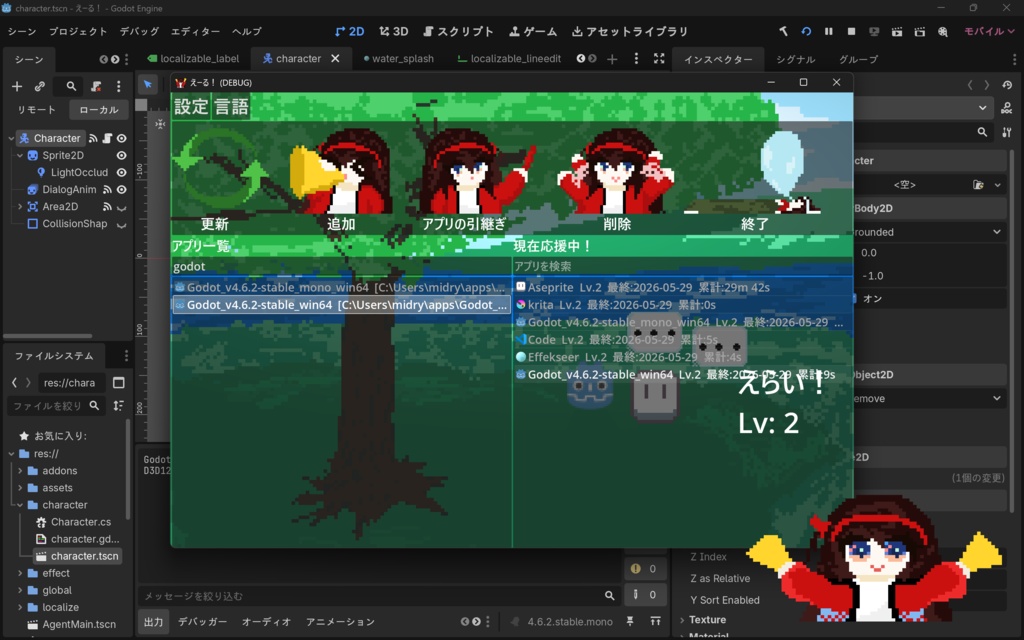Image resolution: width=1024 pixels, height=640 pixels.
Task: Toggle LightOcclud node visibility eye
Action: point(121,172)
